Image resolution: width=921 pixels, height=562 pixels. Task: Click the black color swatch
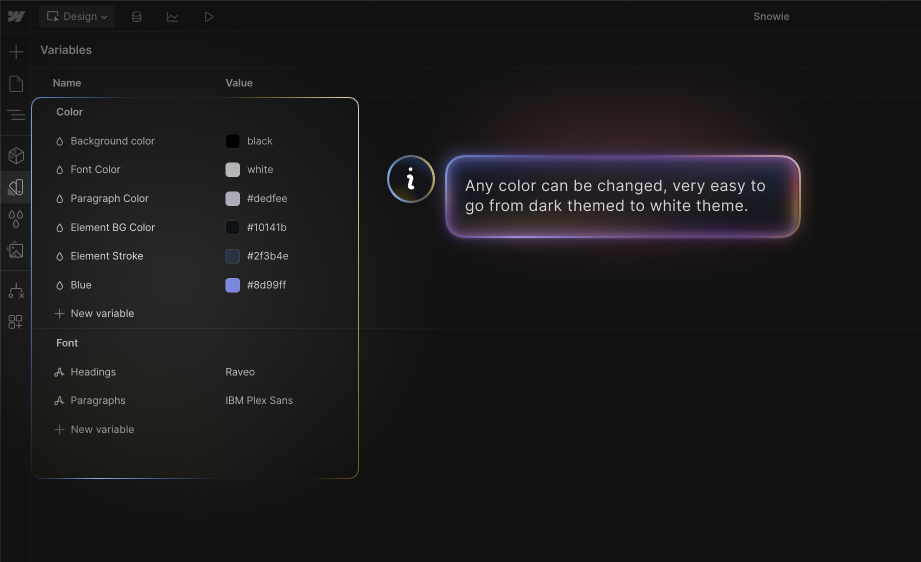[x=233, y=141]
